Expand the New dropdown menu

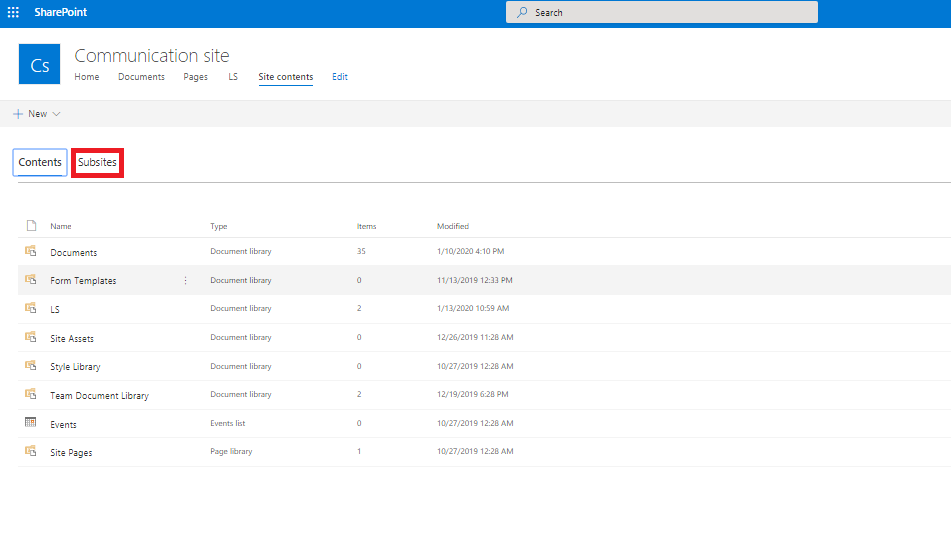[37, 113]
